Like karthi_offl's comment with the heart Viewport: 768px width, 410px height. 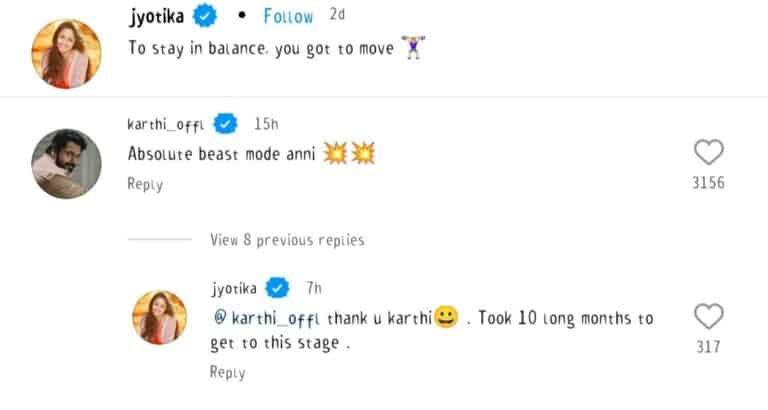pyautogui.click(x=708, y=153)
